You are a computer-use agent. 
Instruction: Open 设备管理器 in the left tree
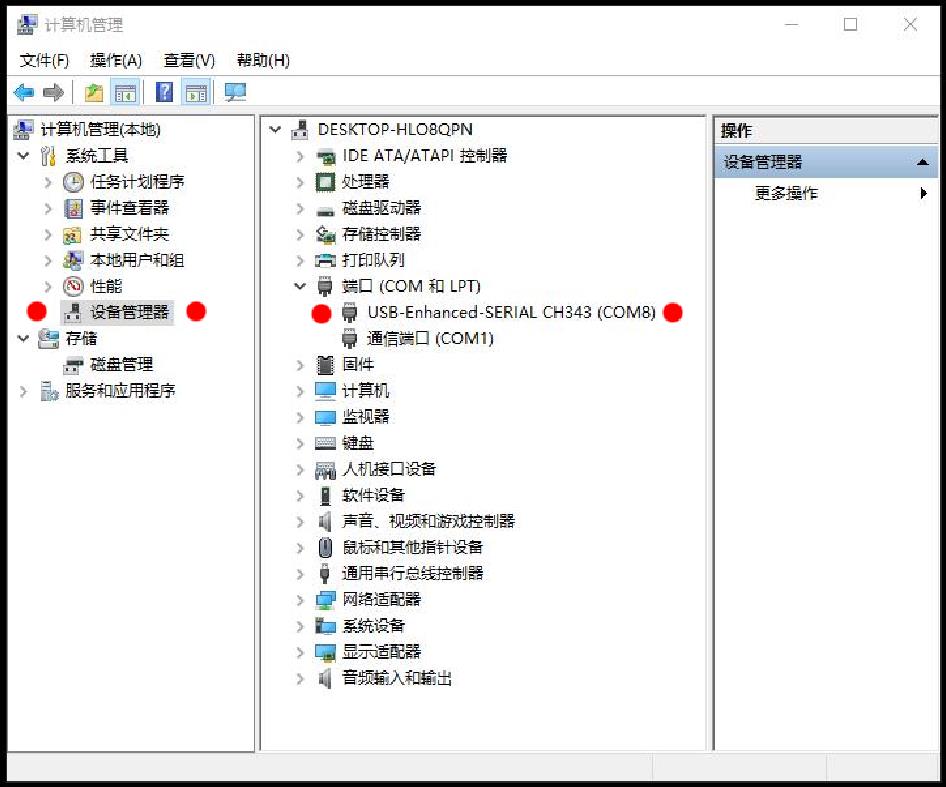[129, 312]
